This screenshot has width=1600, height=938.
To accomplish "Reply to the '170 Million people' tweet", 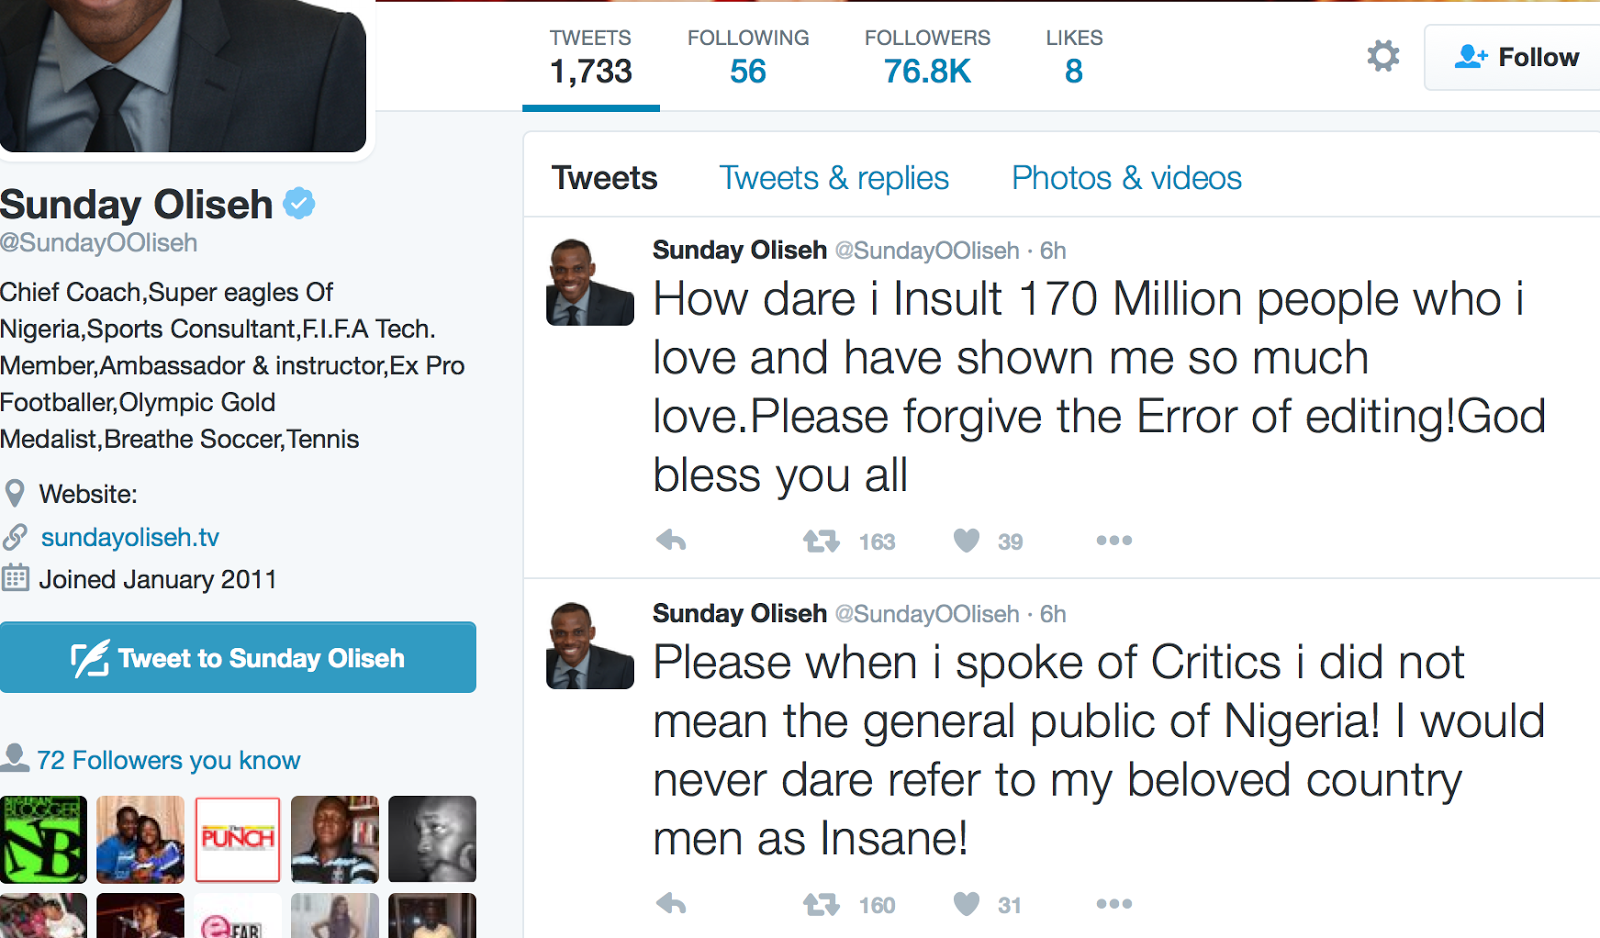I will [x=671, y=541].
